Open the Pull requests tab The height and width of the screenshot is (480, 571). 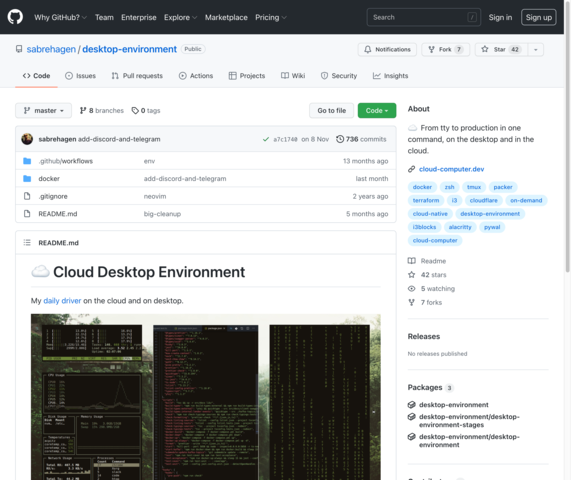(x=137, y=76)
